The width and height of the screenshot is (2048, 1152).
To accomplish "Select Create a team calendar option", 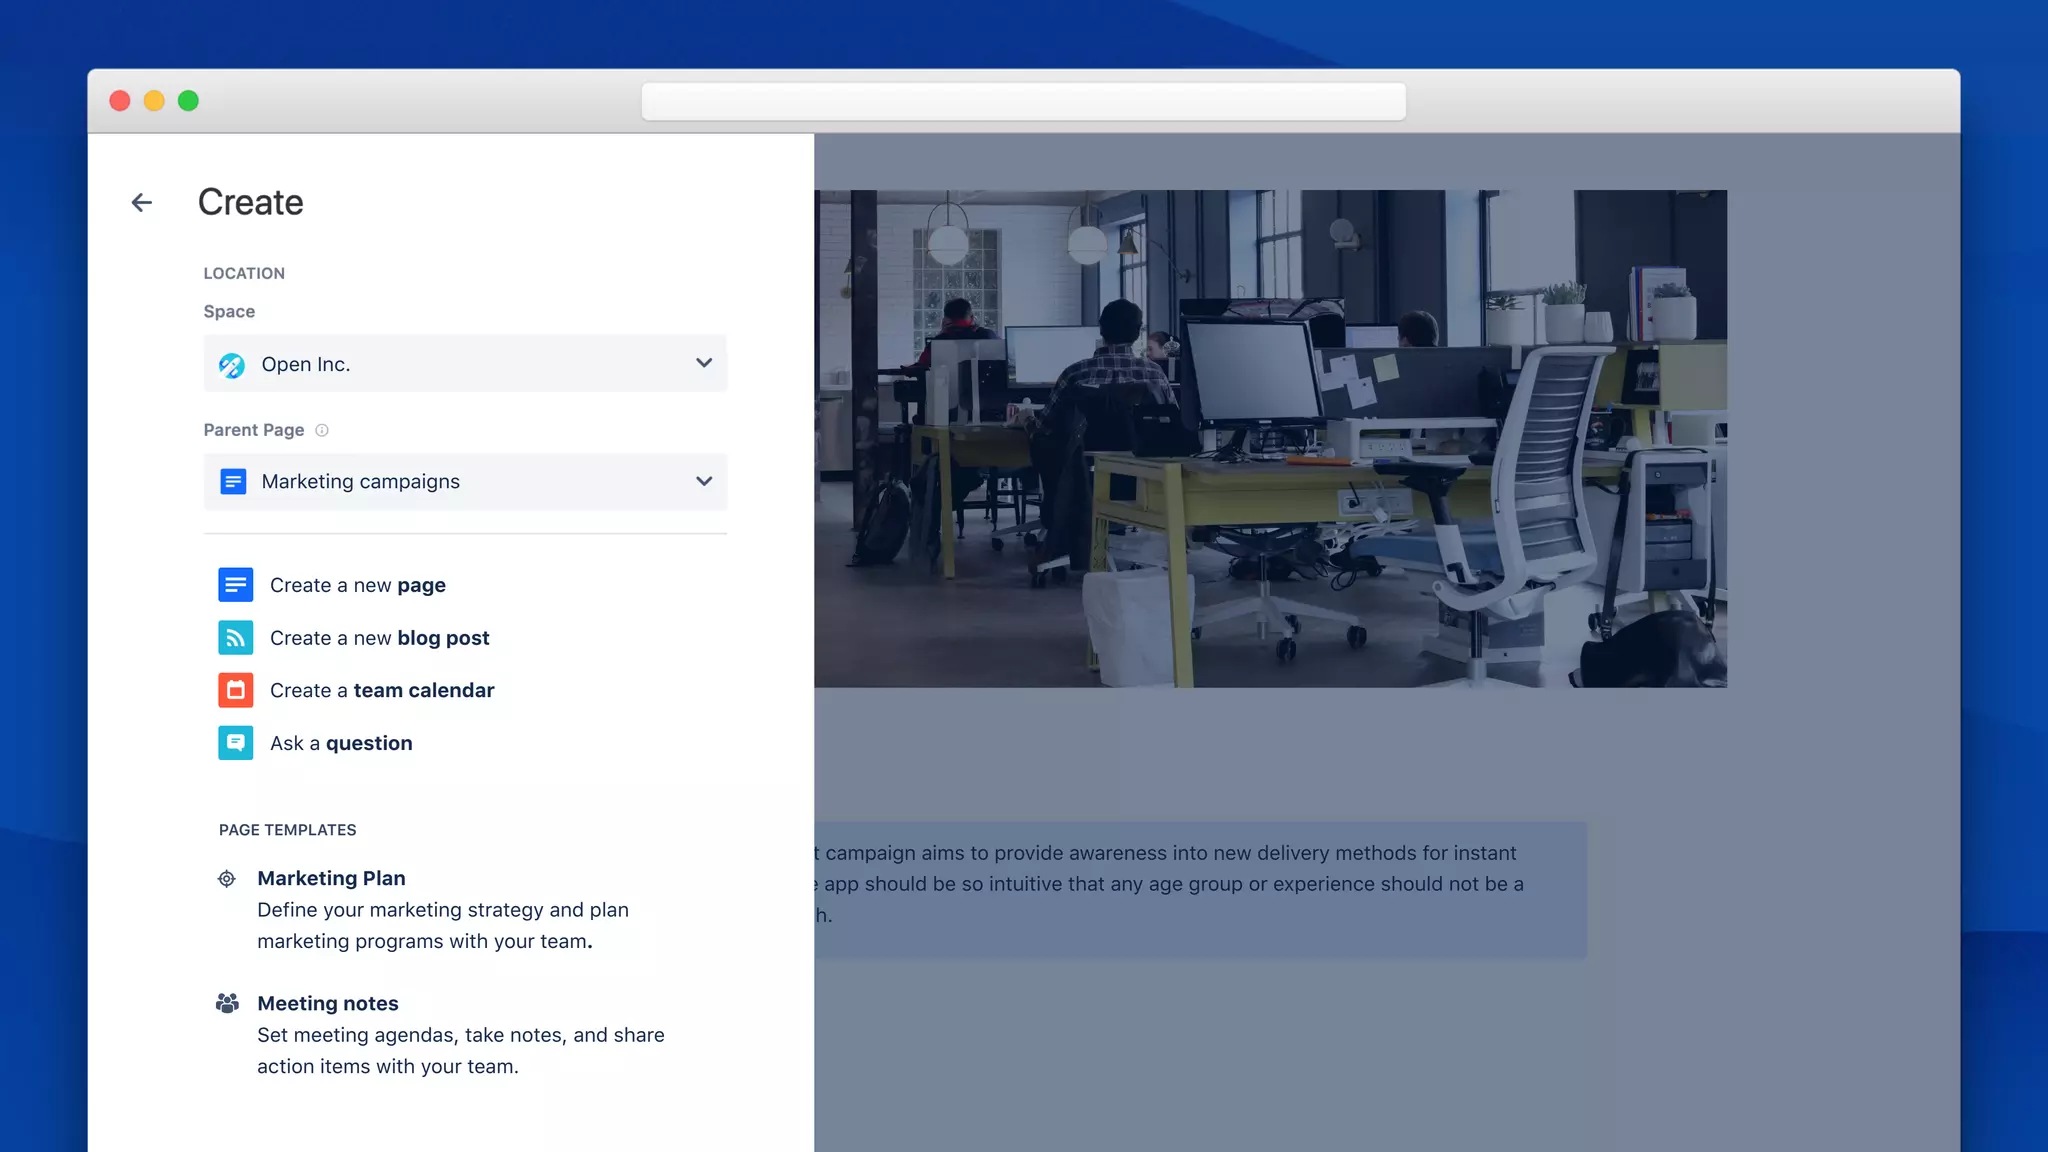I will click(x=382, y=690).
